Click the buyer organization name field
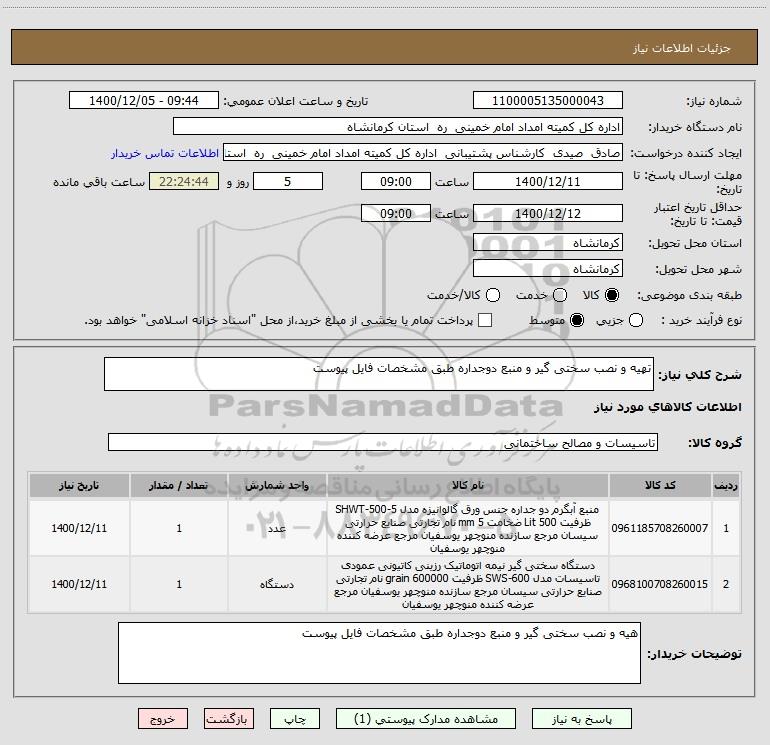 point(398,127)
